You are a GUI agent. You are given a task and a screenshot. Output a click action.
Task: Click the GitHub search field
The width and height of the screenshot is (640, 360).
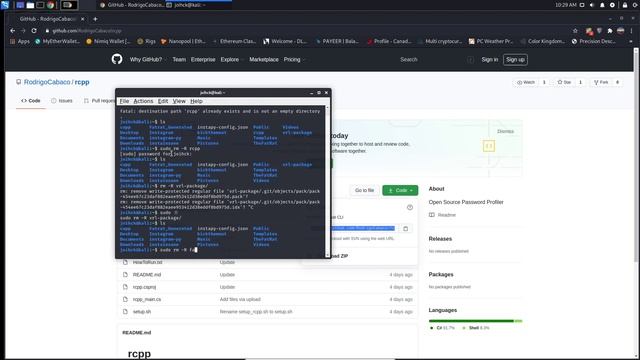tap(435, 59)
